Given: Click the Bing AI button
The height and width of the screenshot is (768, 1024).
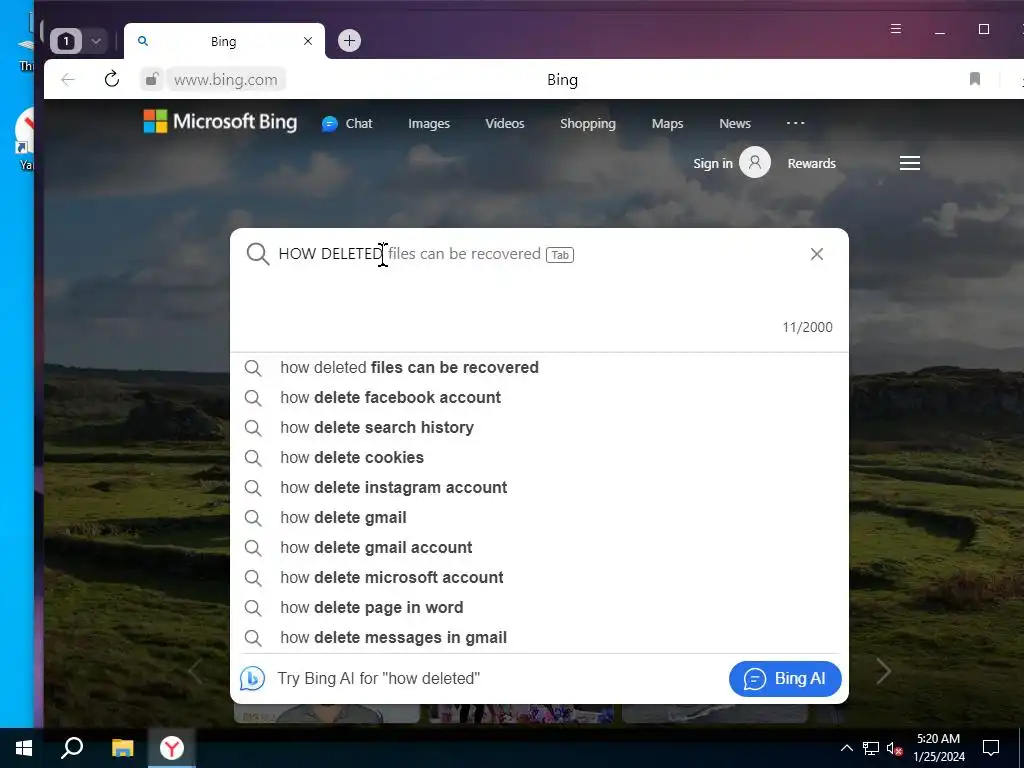Looking at the screenshot, I should [785, 679].
